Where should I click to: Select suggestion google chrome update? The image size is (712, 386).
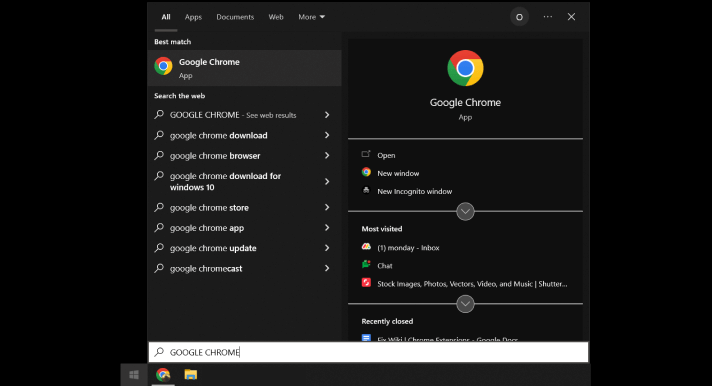coord(213,248)
